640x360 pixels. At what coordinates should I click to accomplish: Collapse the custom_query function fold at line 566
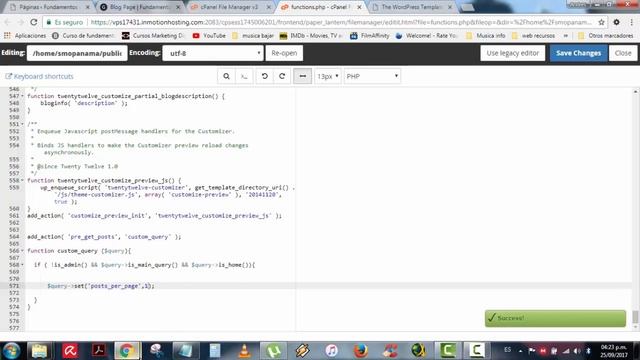tap(22, 251)
